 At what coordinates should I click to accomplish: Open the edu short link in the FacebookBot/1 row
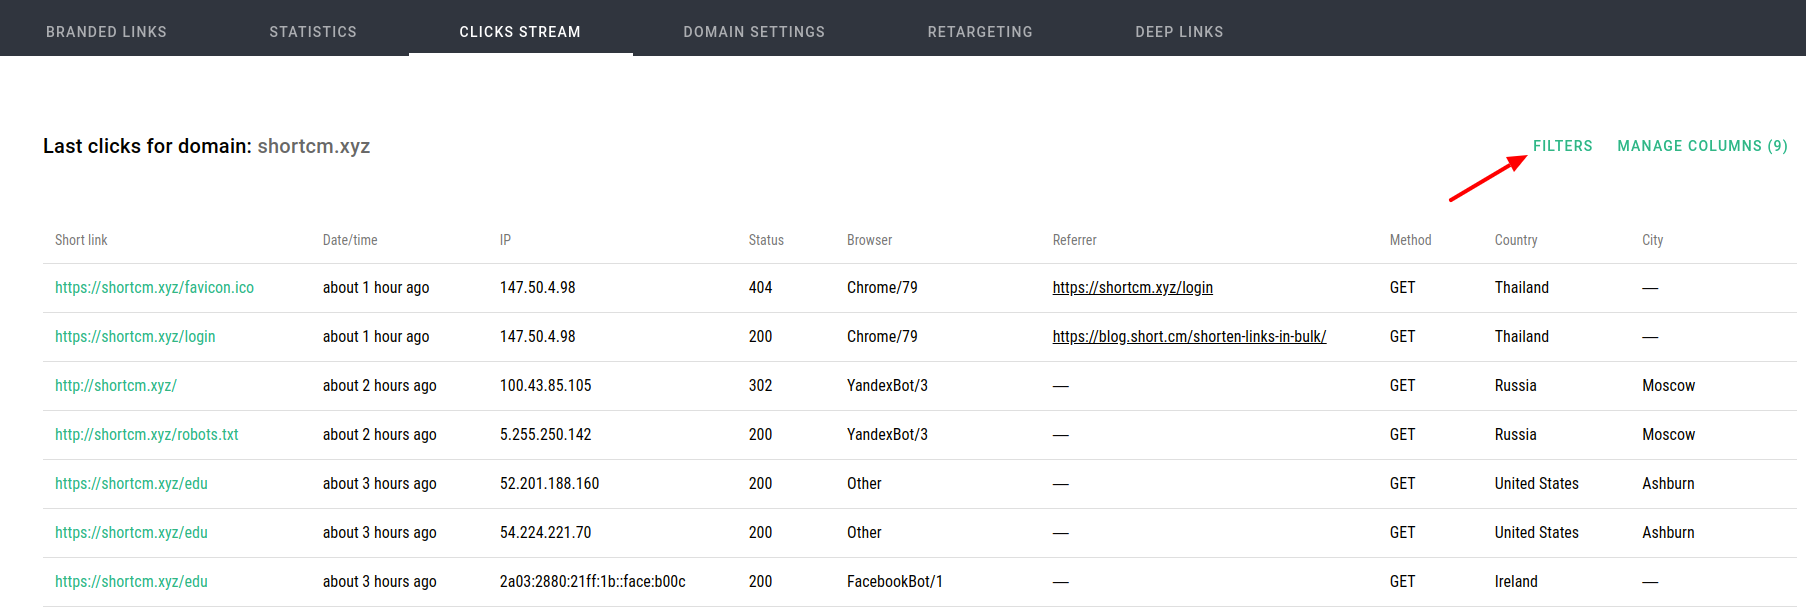click(x=131, y=582)
